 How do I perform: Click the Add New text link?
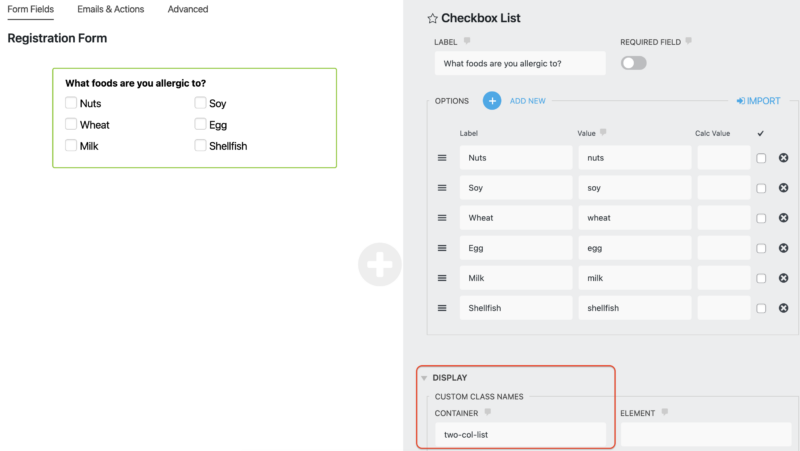(527, 101)
